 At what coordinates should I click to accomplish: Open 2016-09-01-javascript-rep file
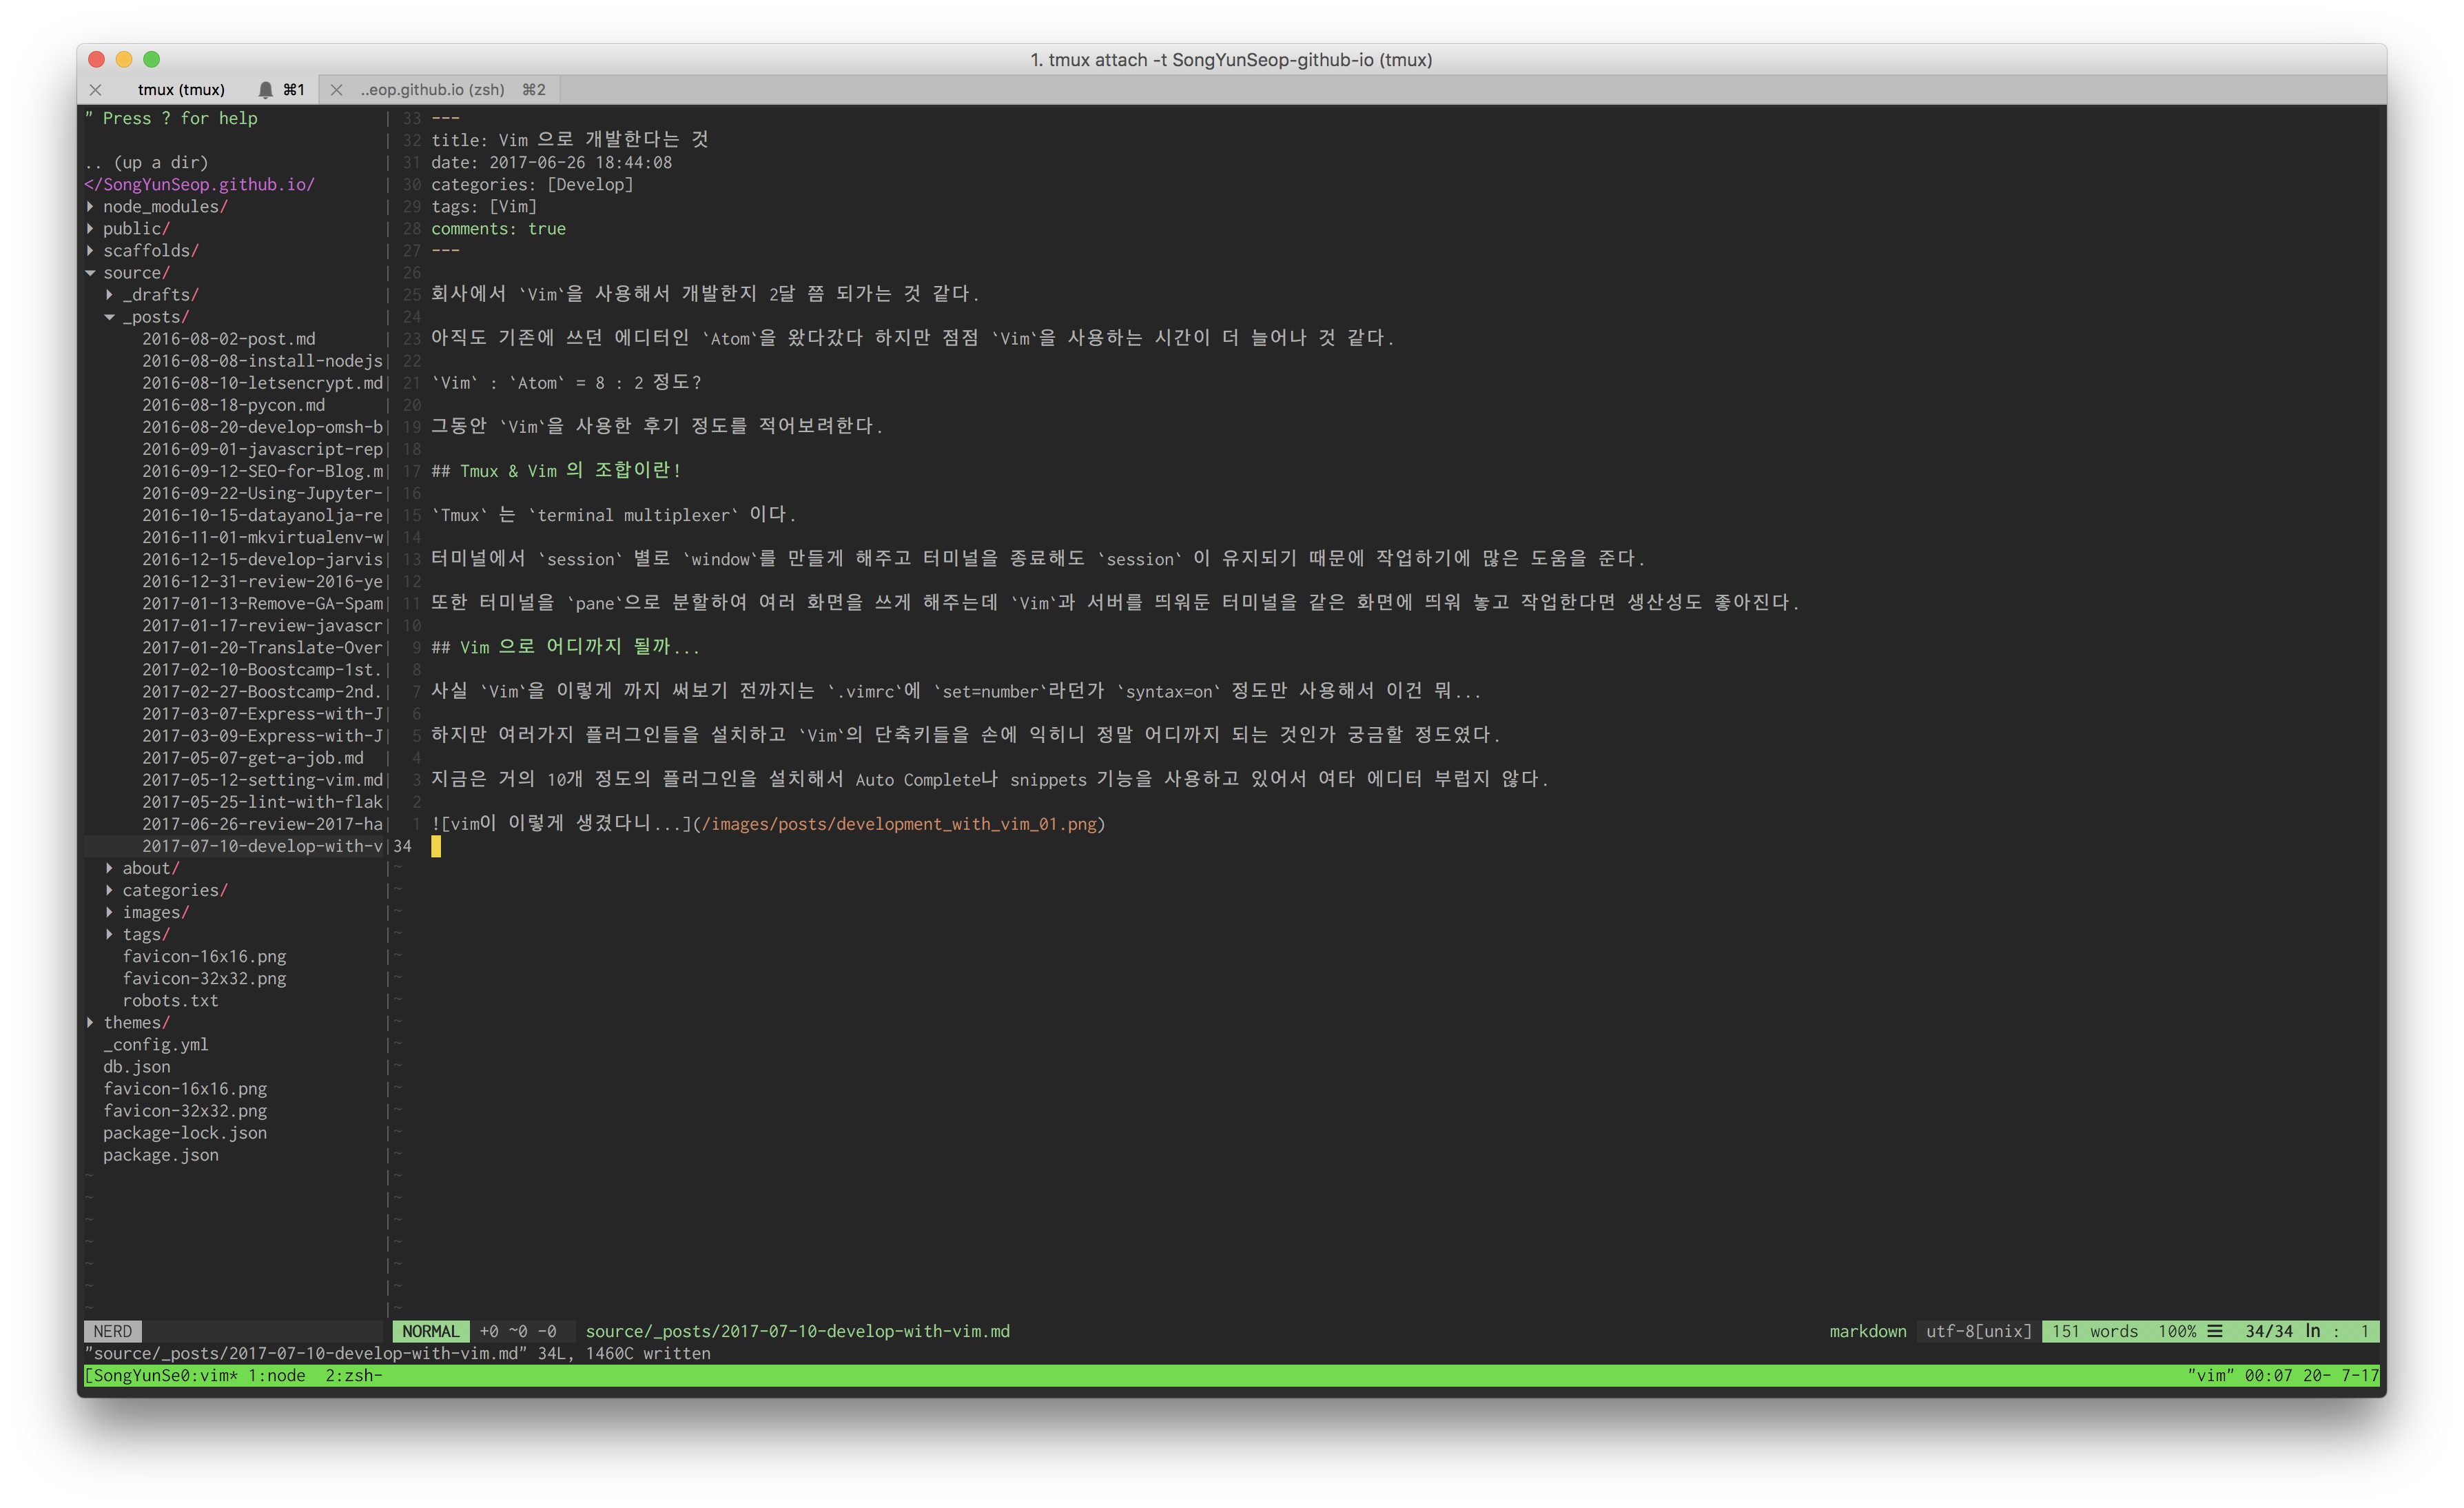tap(262, 449)
